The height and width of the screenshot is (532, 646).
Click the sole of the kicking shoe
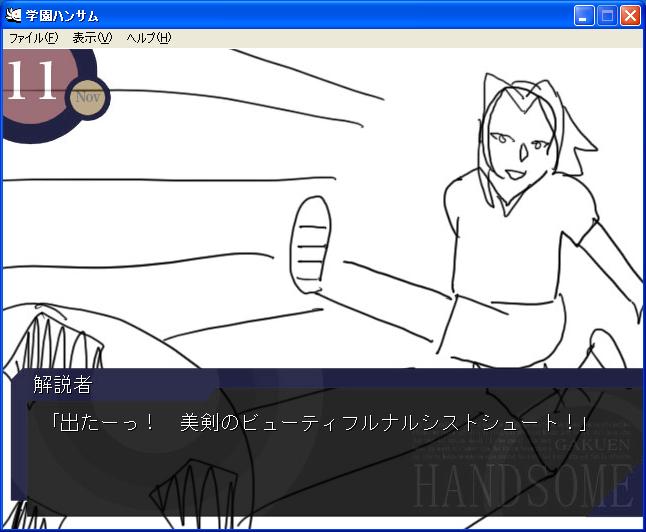[x=311, y=245]
